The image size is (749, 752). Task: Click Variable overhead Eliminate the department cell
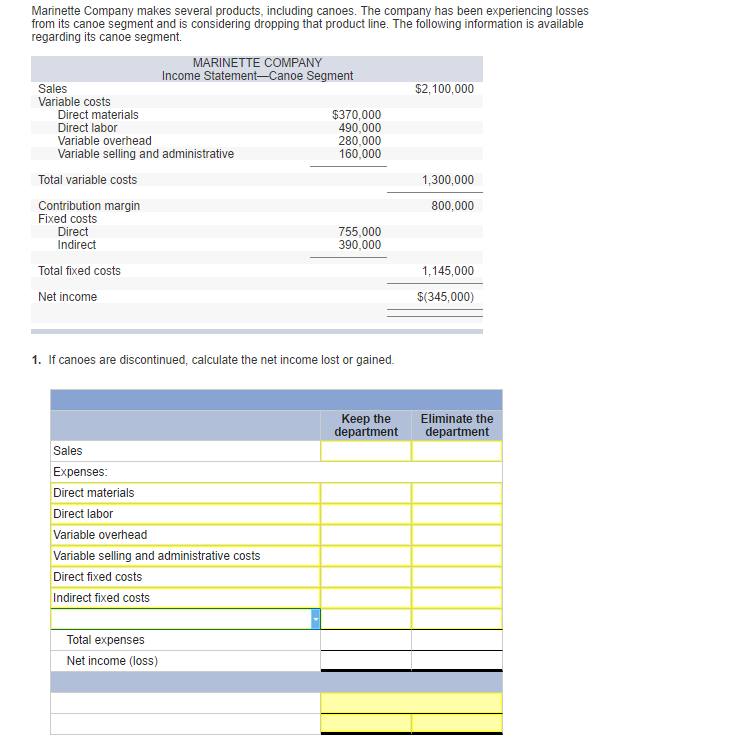point(457,535)
